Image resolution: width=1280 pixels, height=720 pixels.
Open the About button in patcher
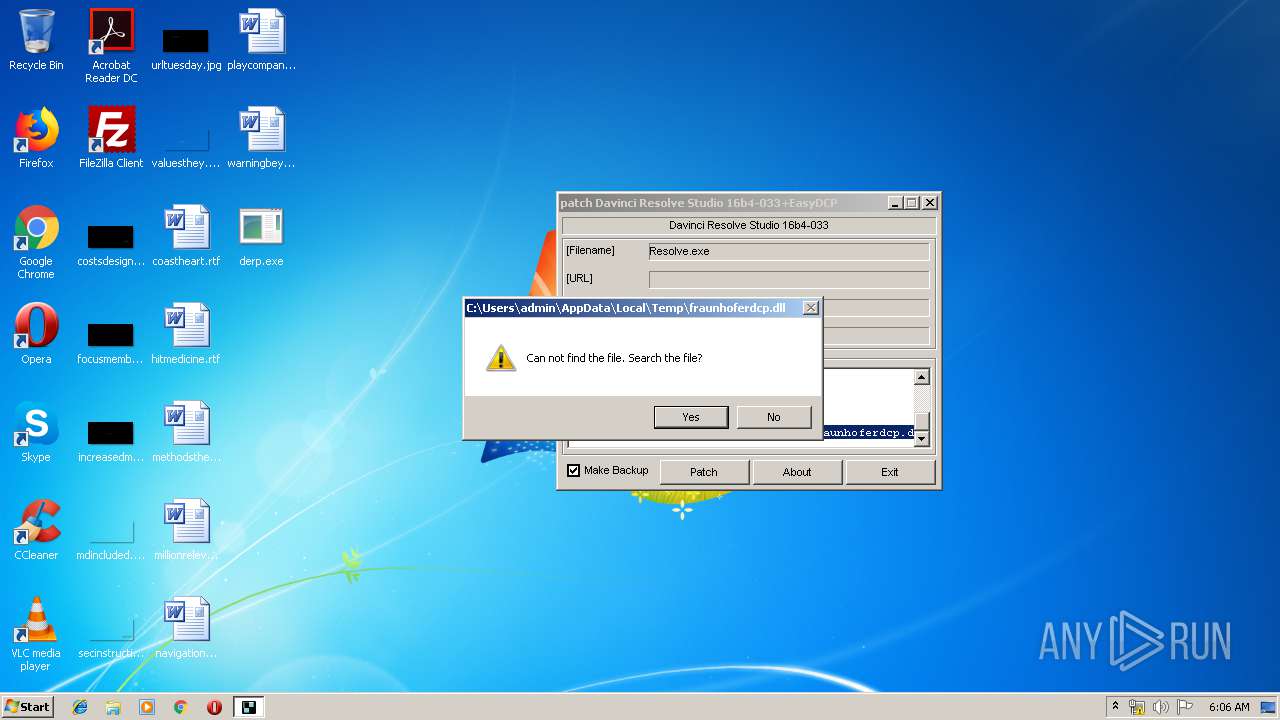(797, 472)
